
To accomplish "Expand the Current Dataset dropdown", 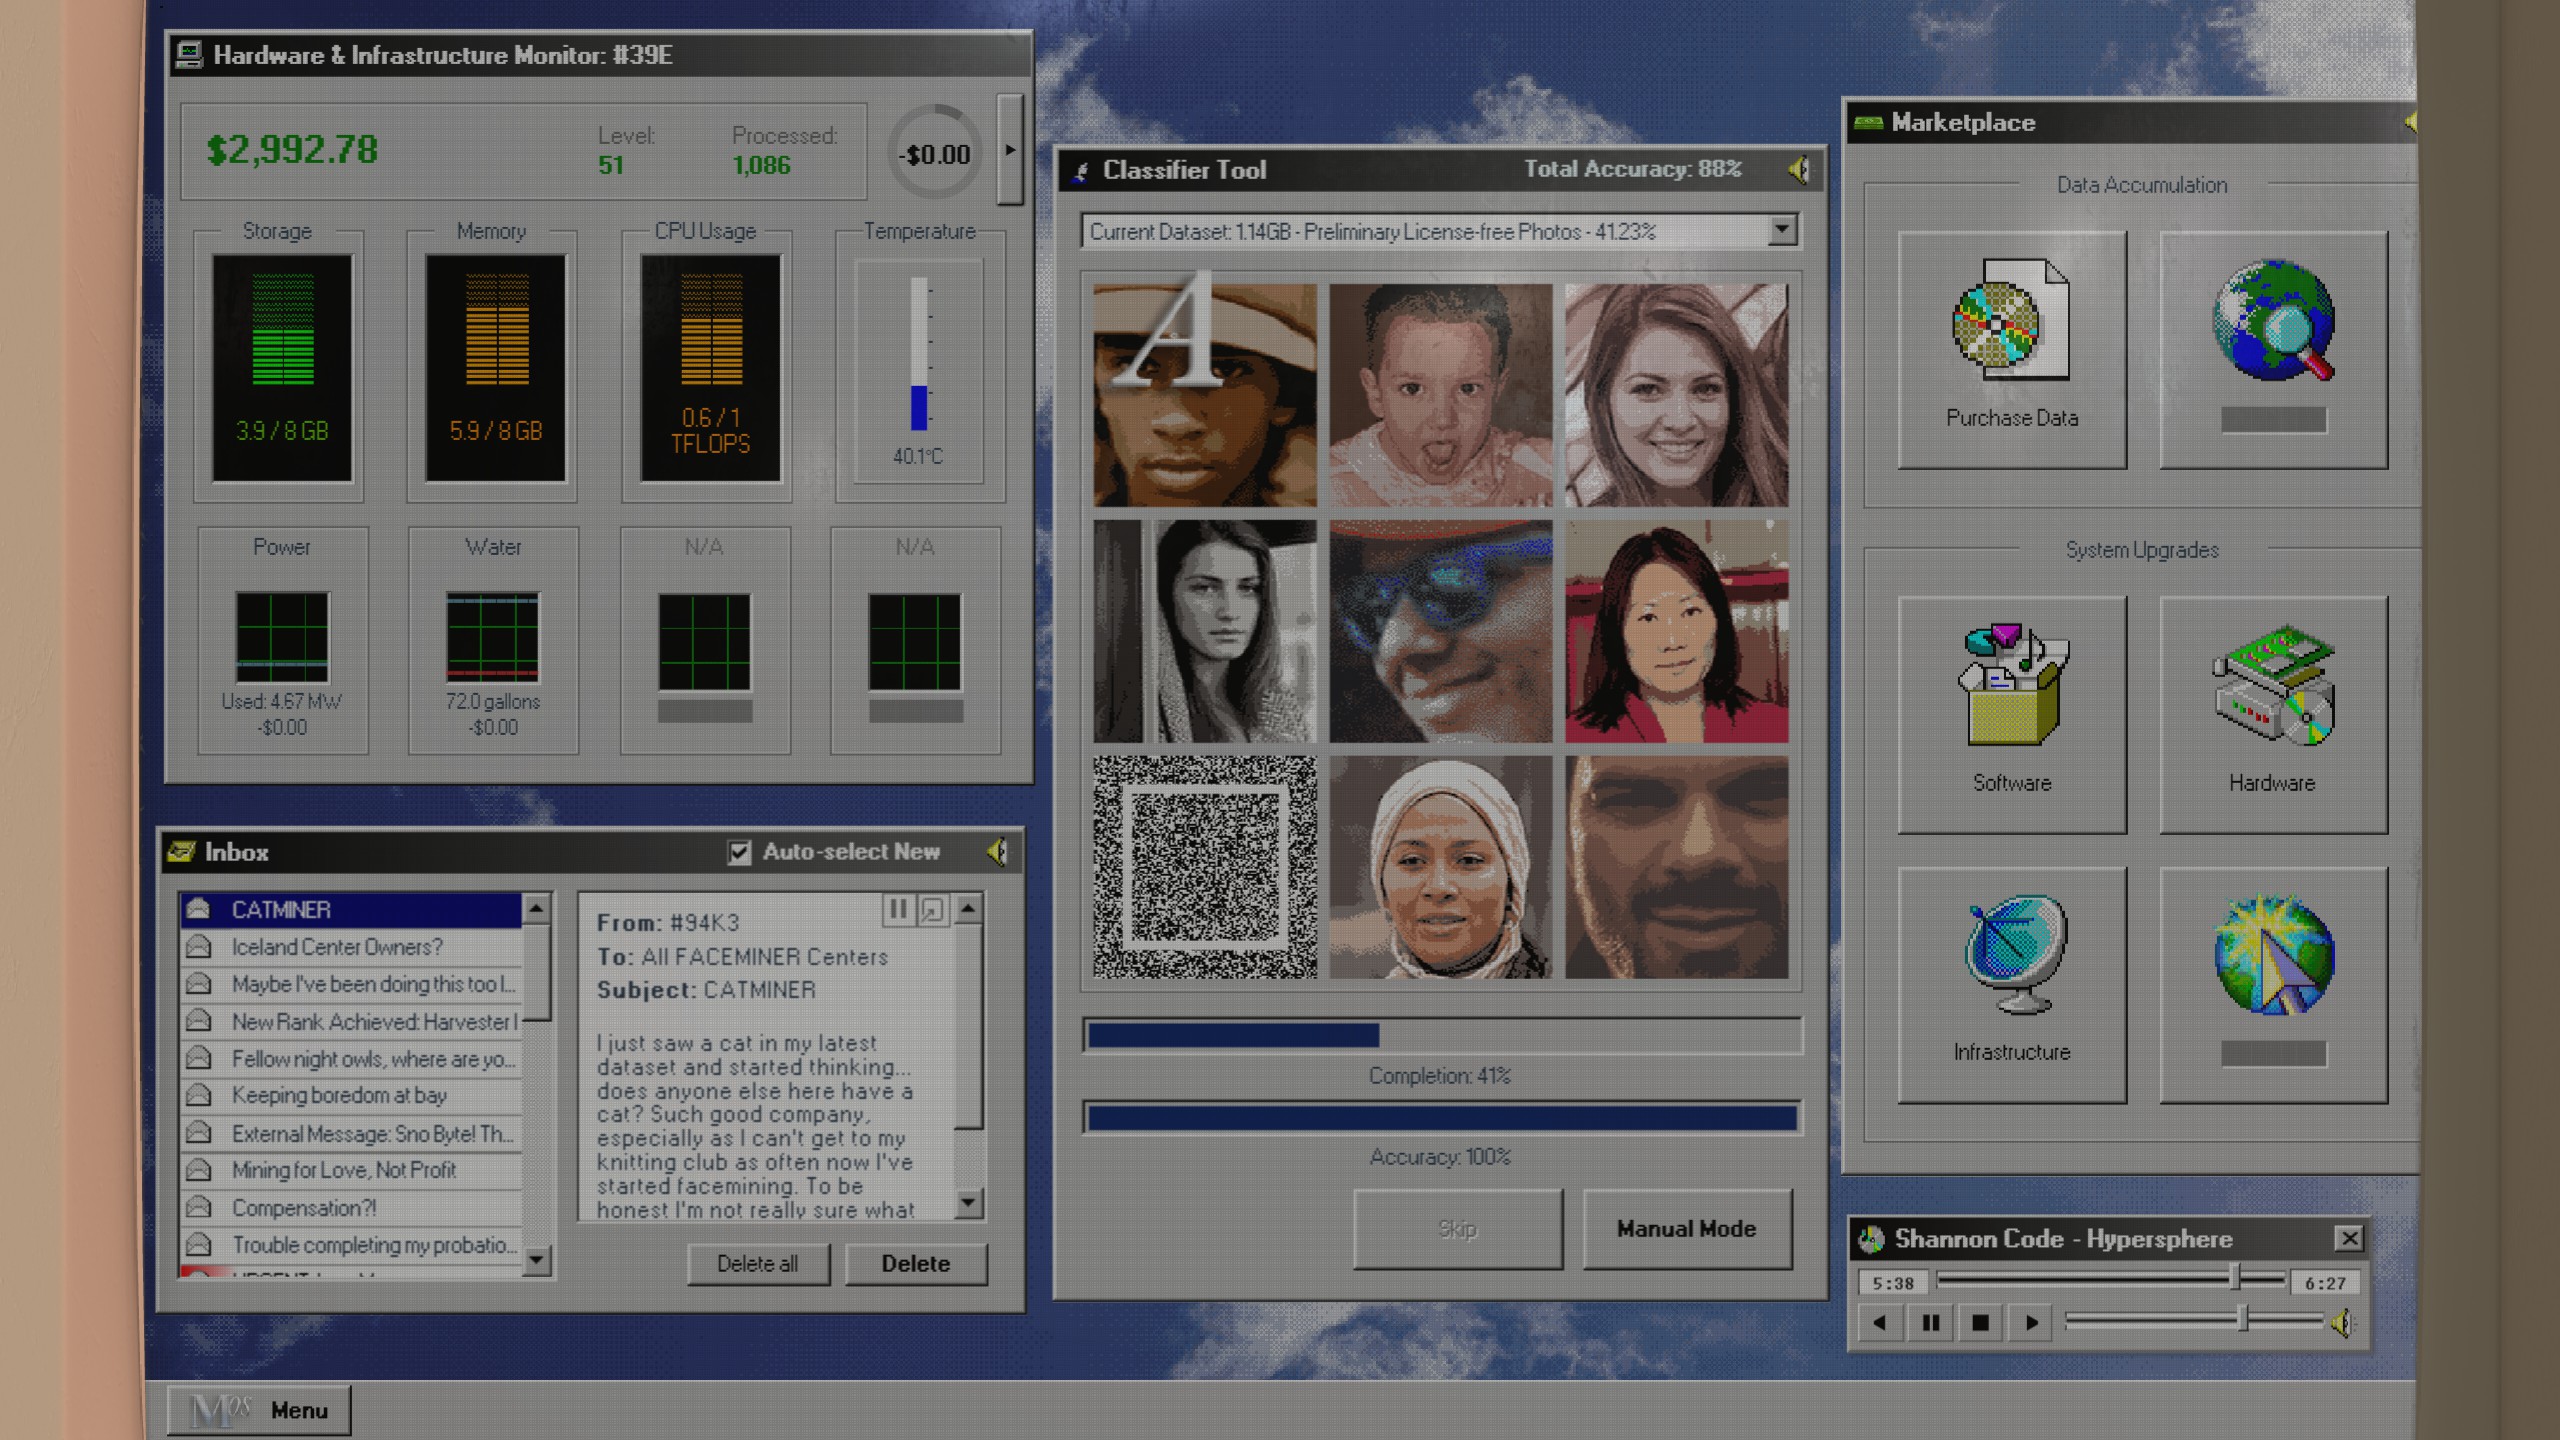I will [x=1781, y=231].
